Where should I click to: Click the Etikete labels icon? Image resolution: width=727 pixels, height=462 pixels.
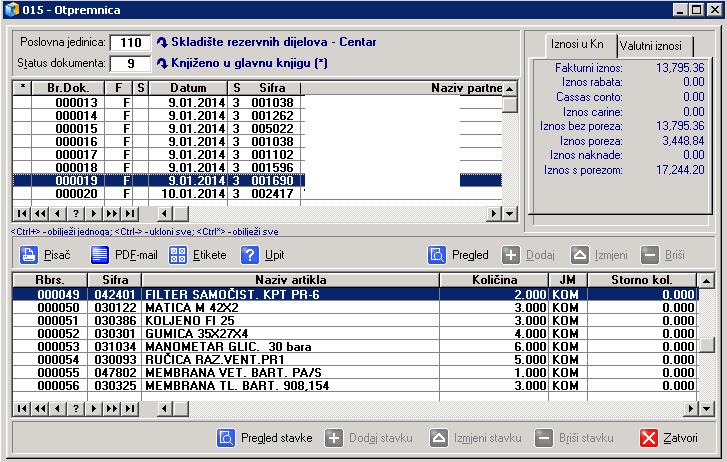click(x=178, y=255)
